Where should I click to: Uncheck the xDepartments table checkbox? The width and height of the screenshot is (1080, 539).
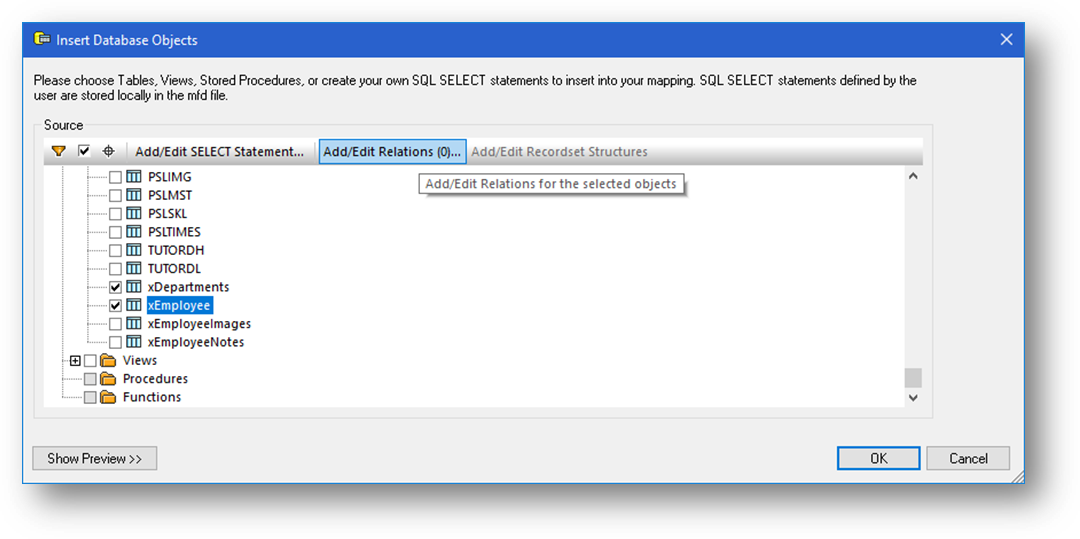pos(116,287)
